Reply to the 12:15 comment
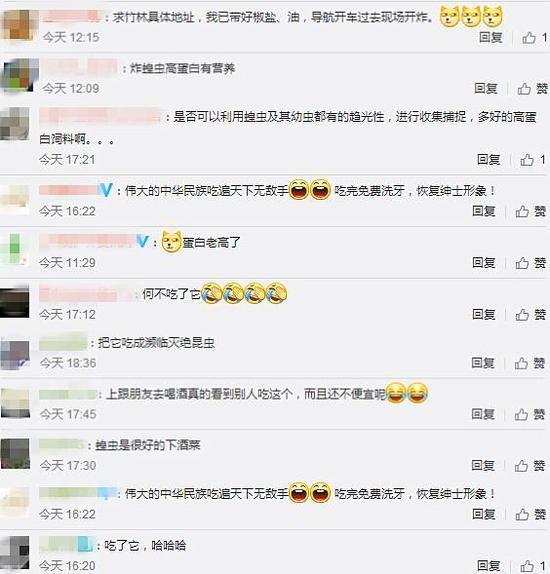Image resolution: width=550 pixels, height=574 pixels. coord(491,37)
